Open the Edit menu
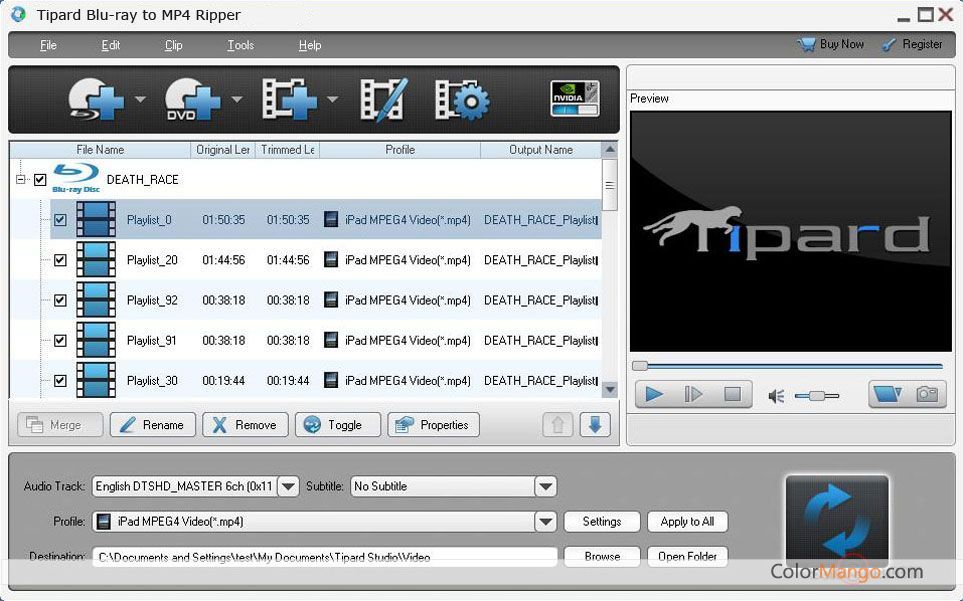This screenshot has width=963, height=601. (111, 45)
